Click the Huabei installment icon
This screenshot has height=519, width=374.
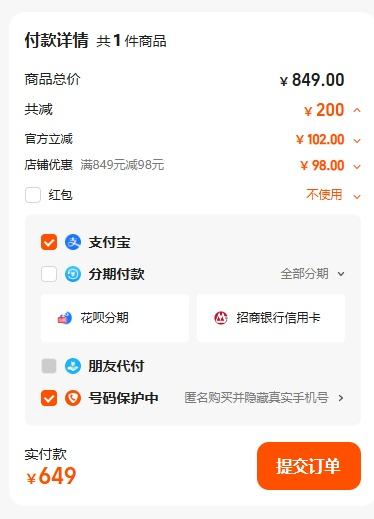point(65,318)
